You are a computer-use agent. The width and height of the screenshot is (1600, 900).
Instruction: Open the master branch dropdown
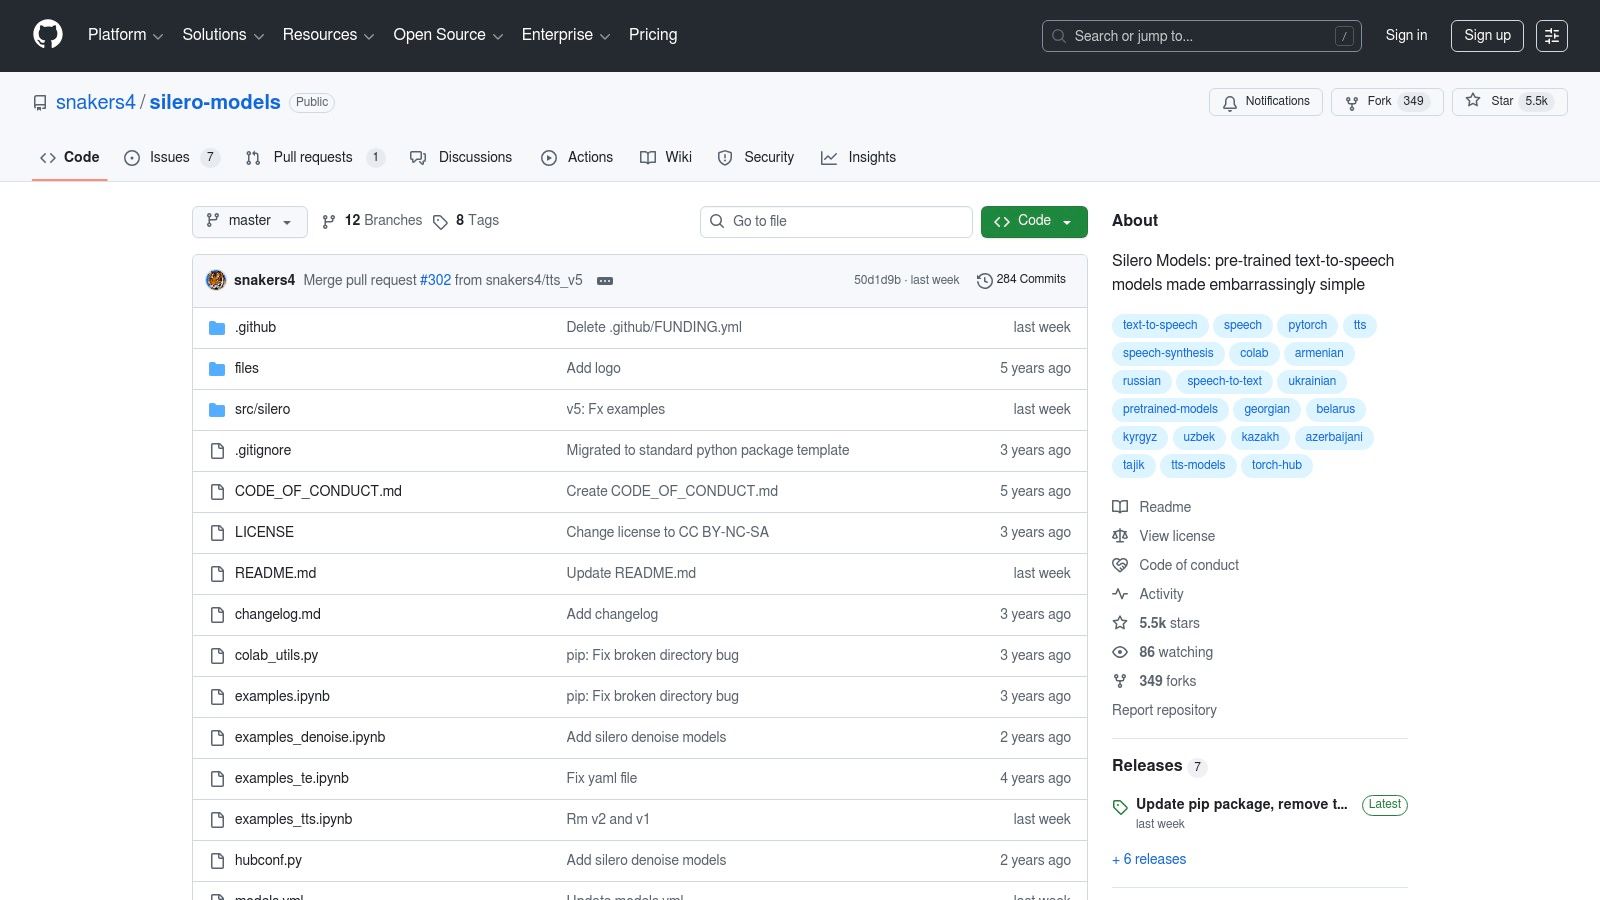coord(249,221)
